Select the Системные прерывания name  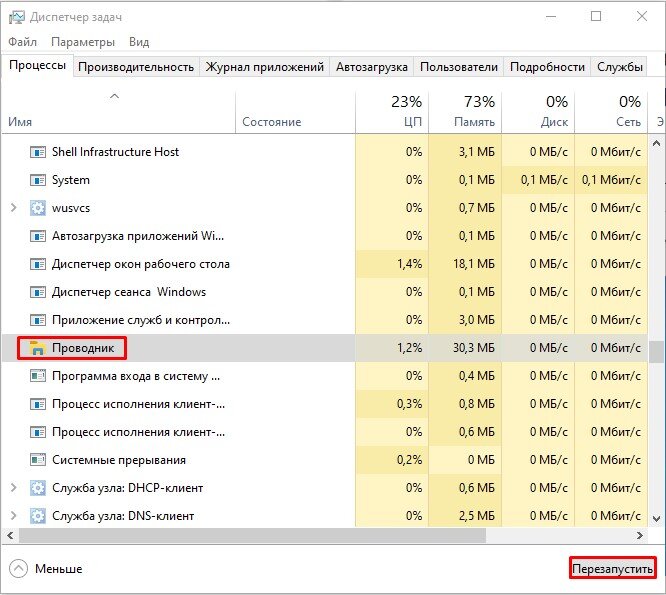click(x=119, y=460)
